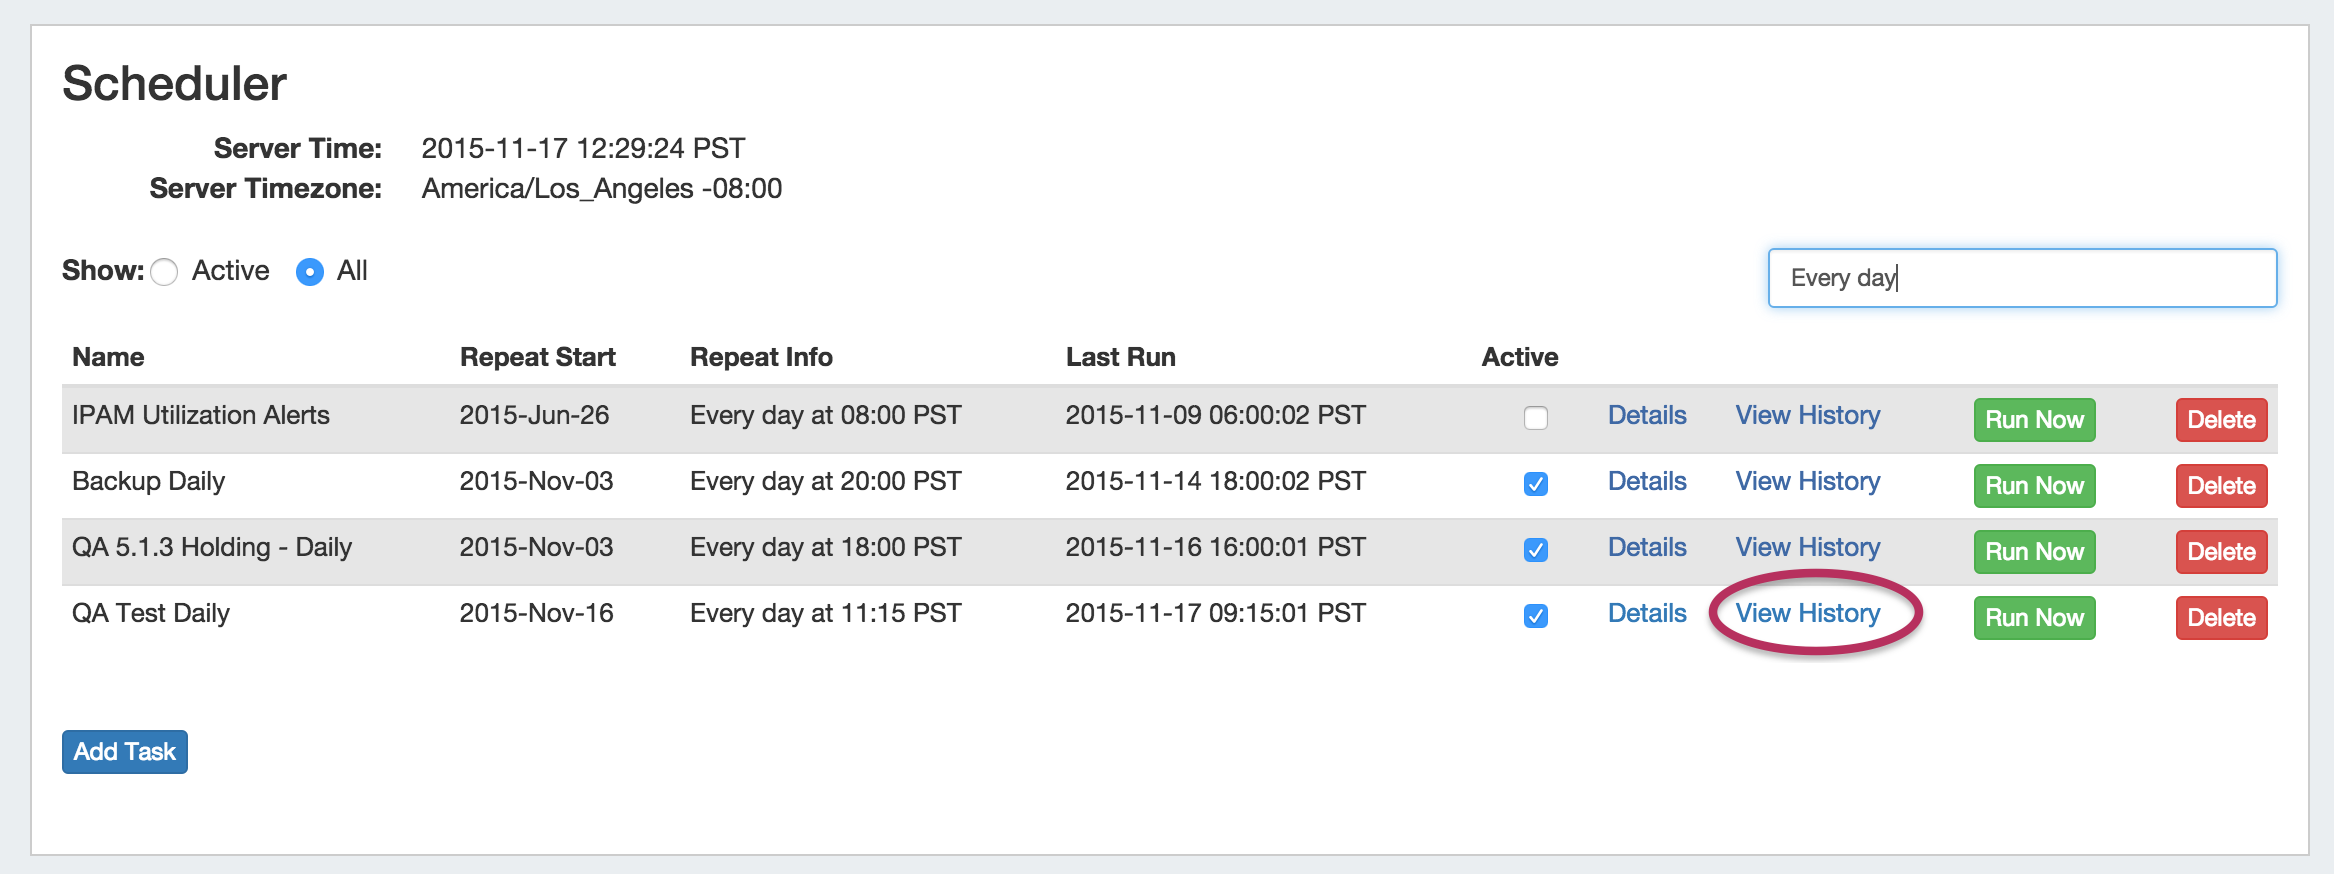
Task: Delete the Backup Daily task
Action: point(2220,486)
